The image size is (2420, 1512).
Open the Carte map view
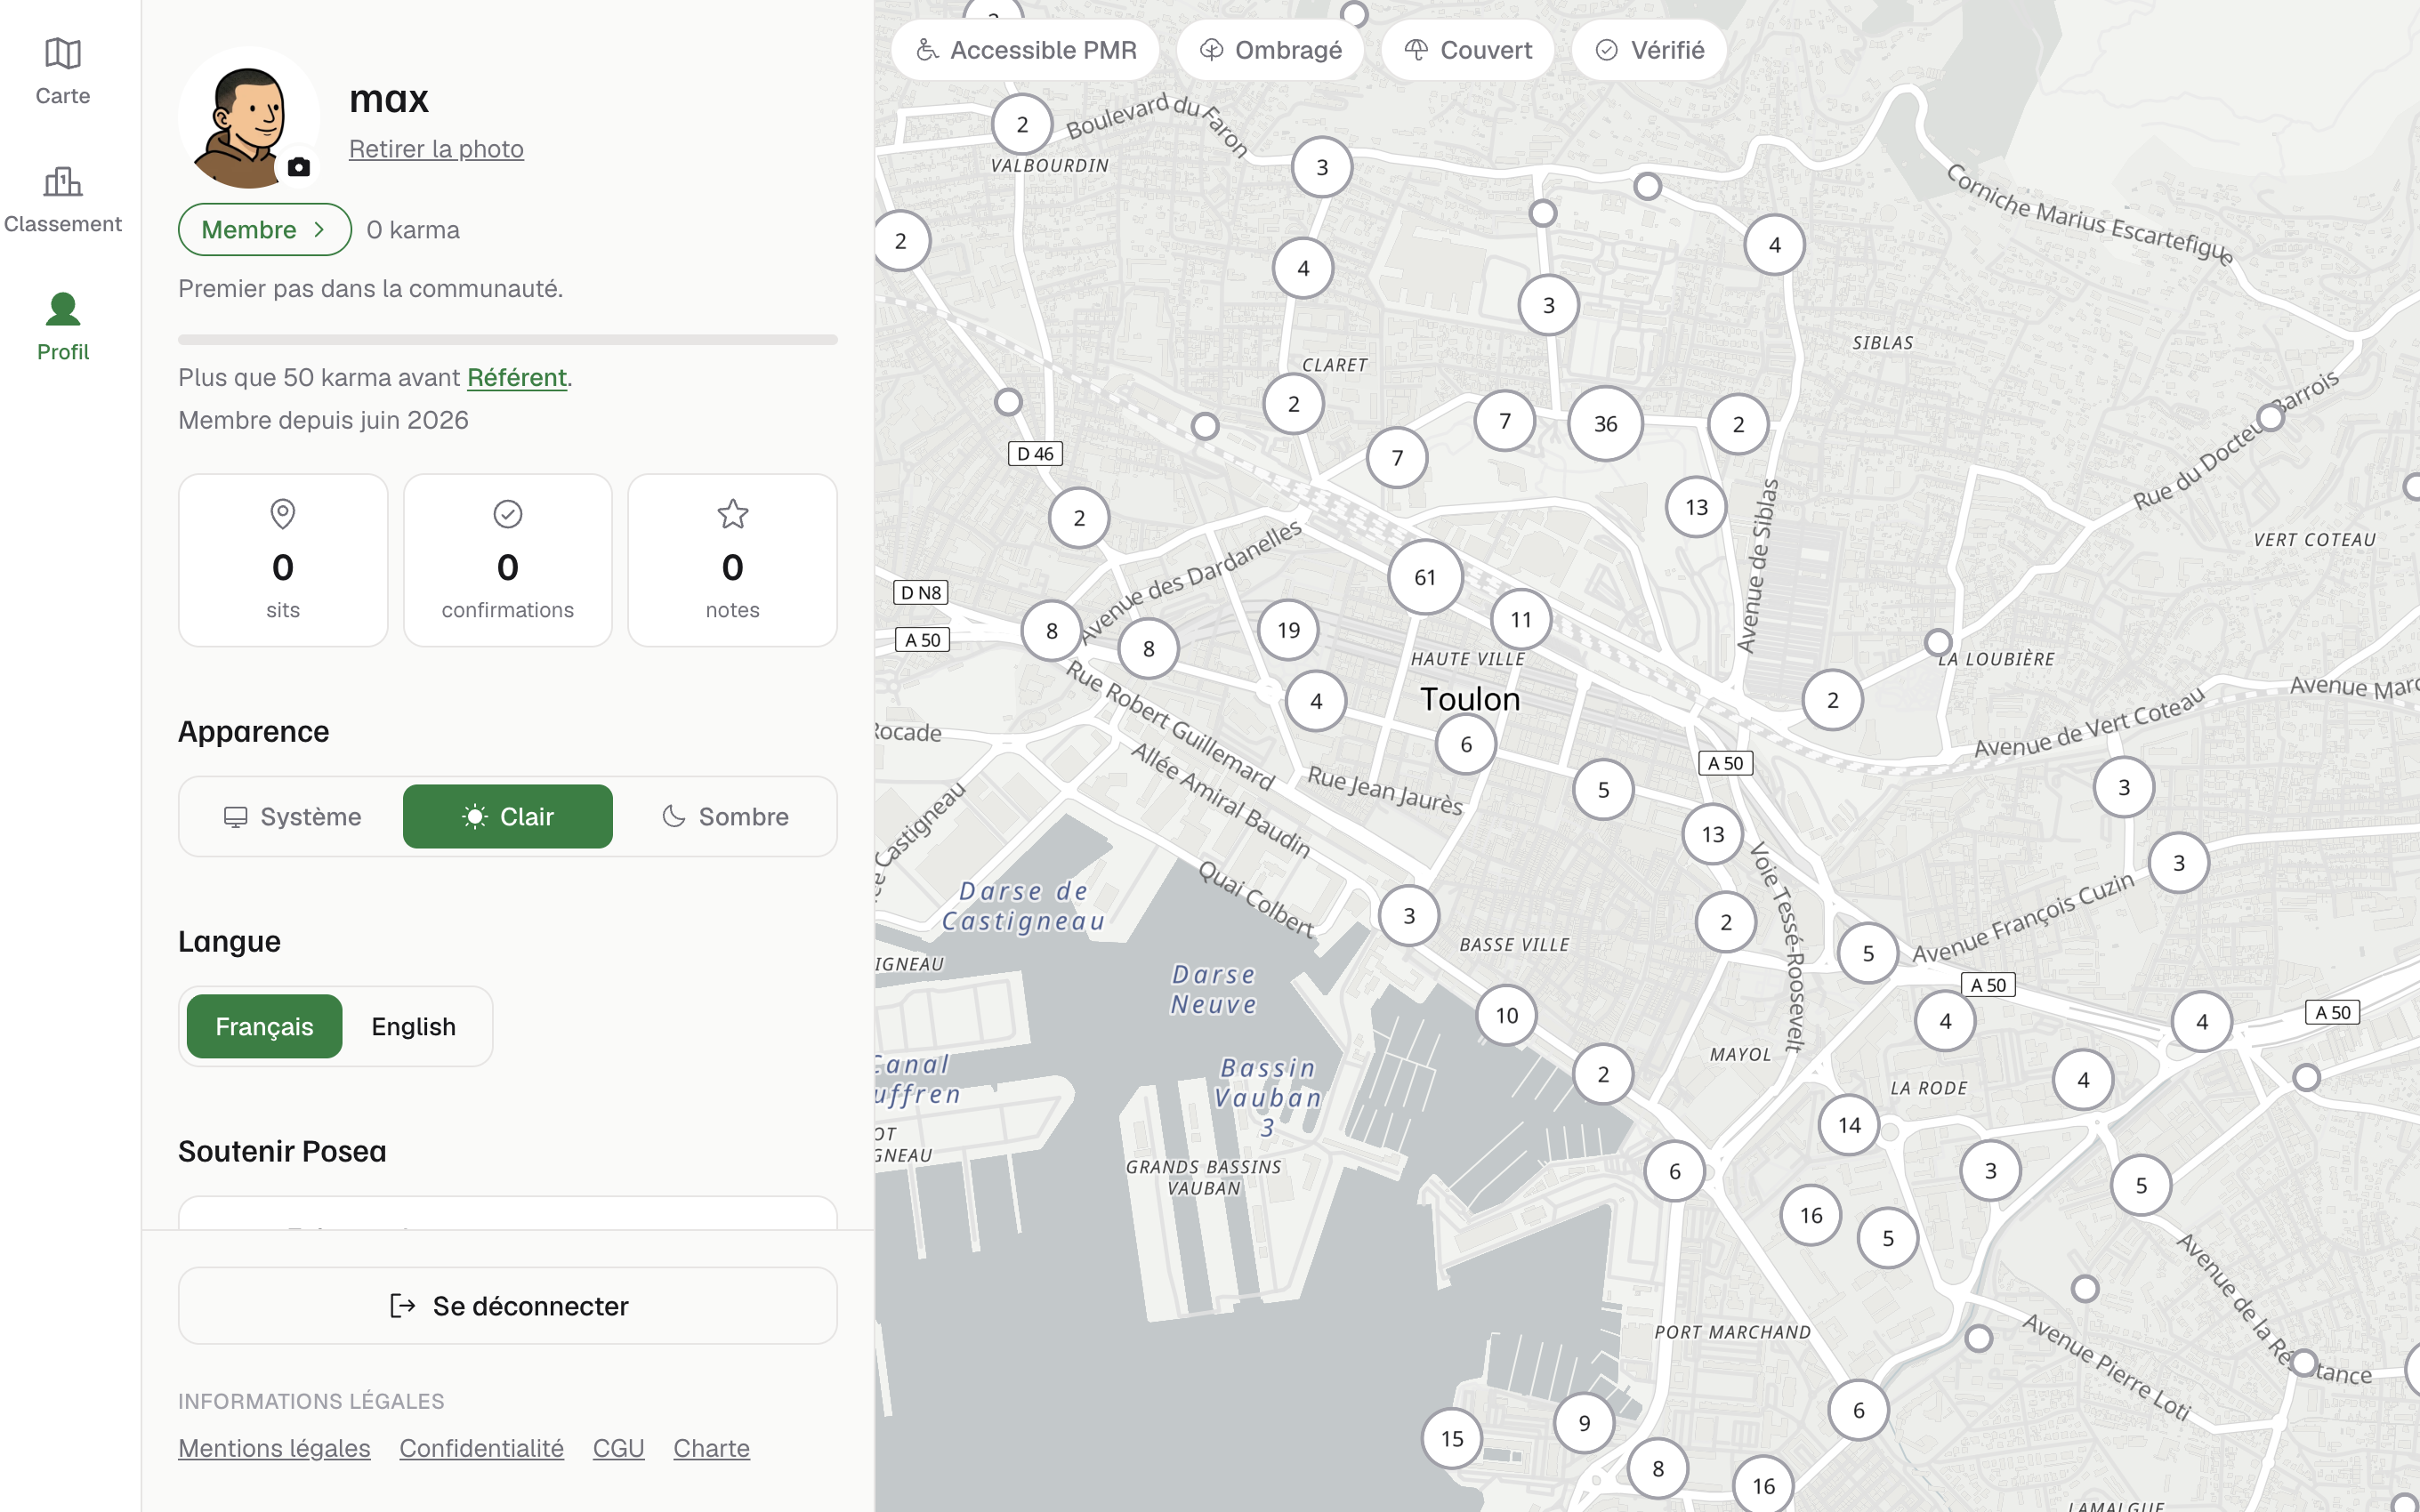[x=63, y=71]
